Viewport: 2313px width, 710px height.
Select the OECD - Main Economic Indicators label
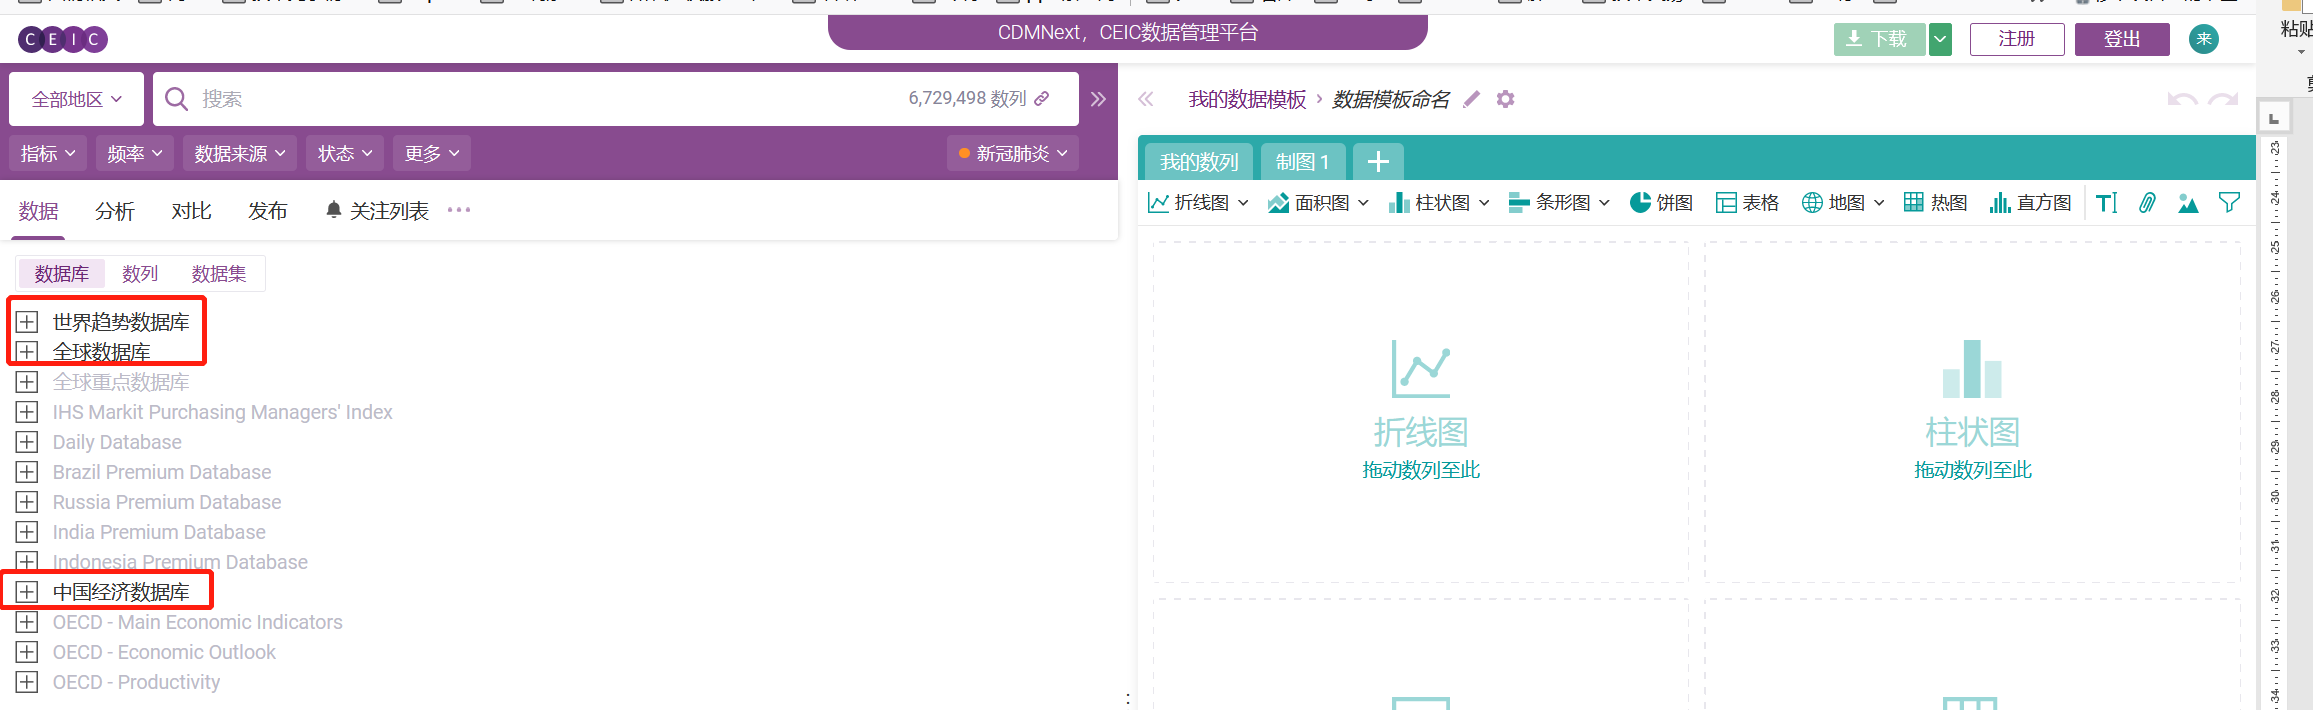click(198, 622)
